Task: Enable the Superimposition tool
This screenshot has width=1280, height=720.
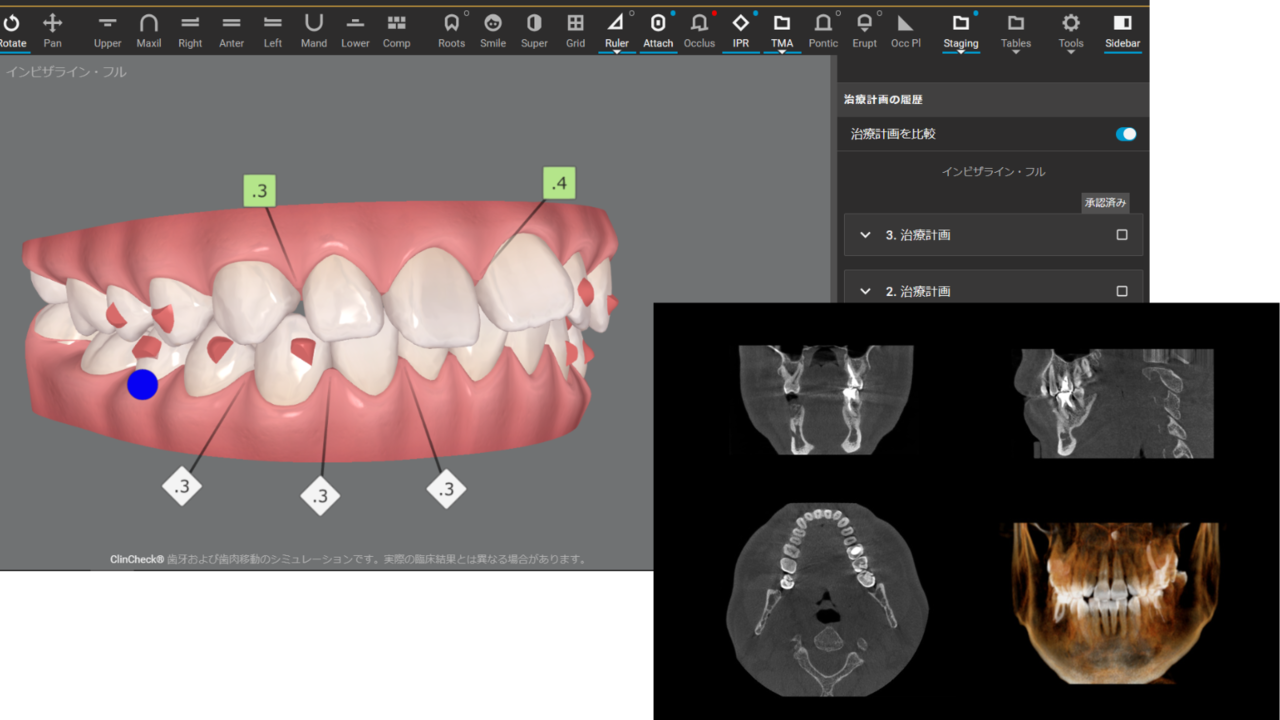Action: tap(534, 29)
